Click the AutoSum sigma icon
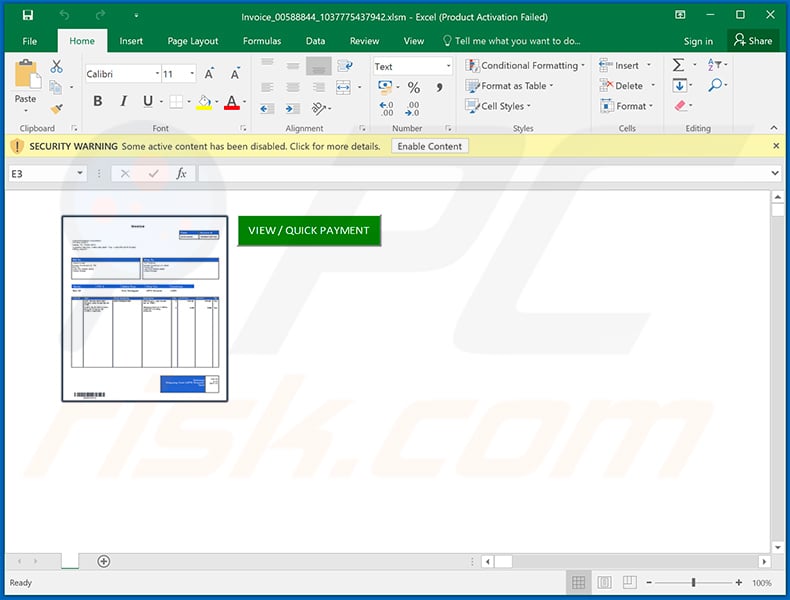 [x=679, y=65]
